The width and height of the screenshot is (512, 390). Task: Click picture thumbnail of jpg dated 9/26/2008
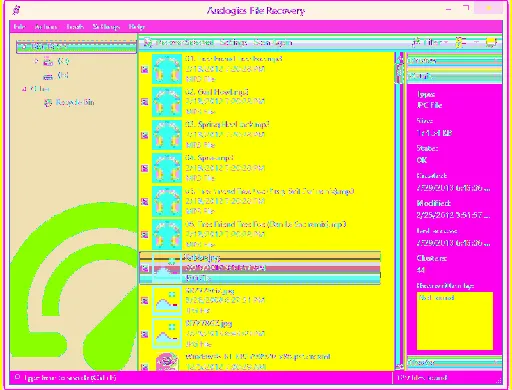(x=167, y=301)
